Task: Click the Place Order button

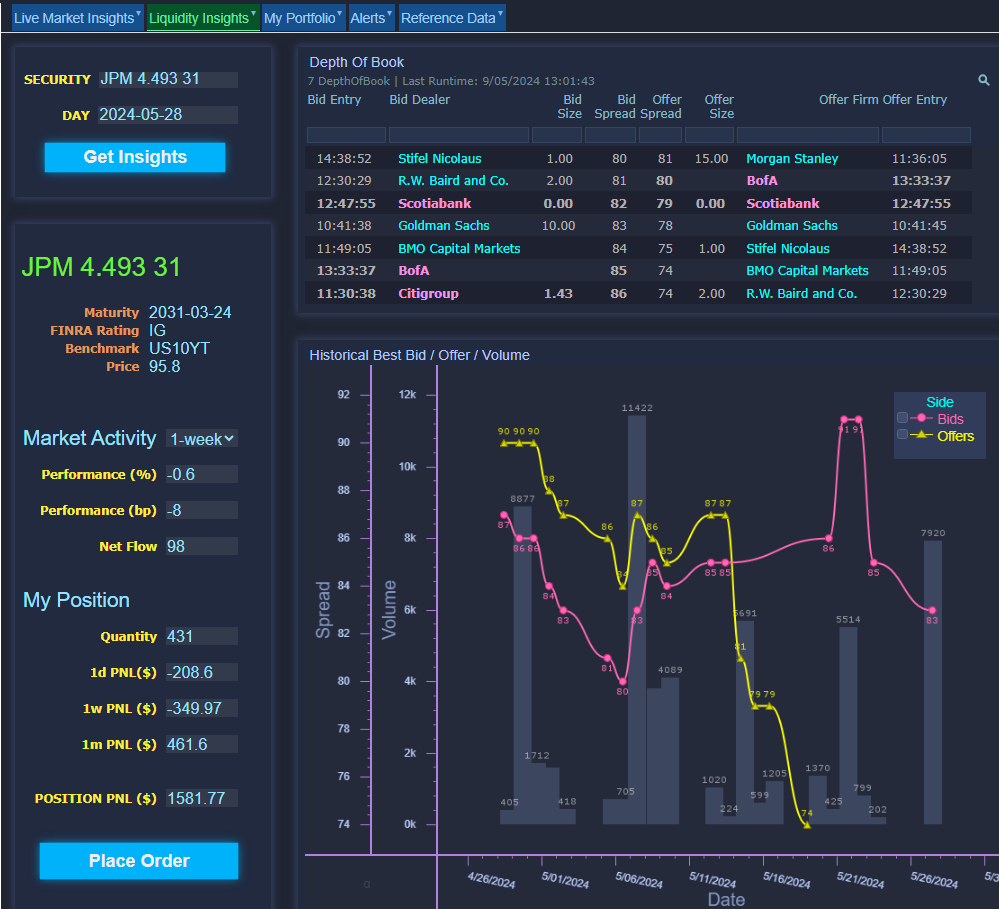Action: click(139, 861)
